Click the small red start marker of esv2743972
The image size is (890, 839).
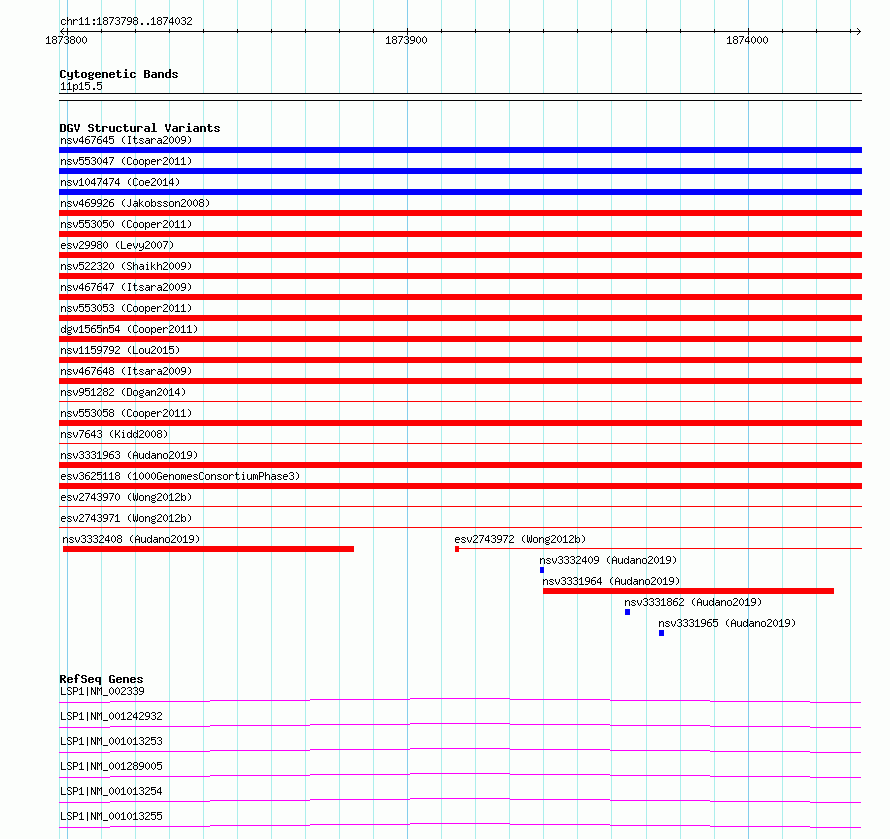coord(457,549)
